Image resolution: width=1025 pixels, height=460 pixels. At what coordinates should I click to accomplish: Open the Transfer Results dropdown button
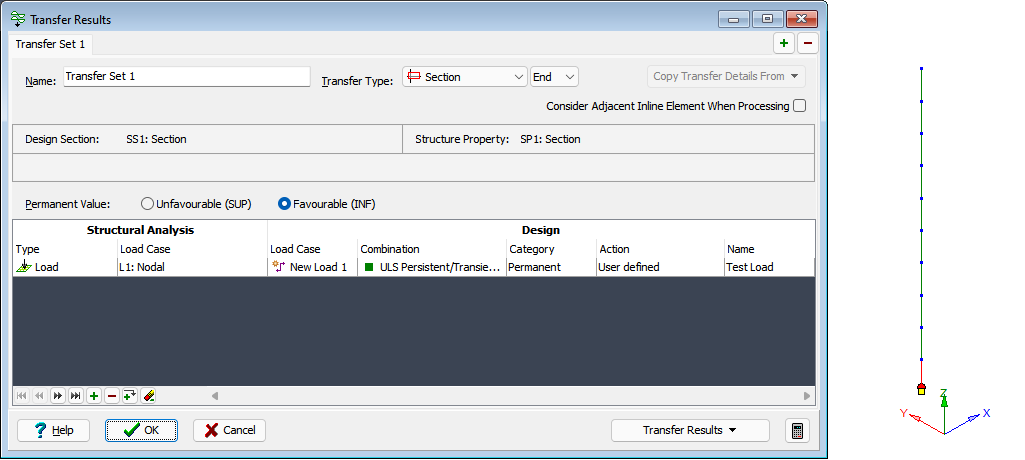(x=690, y=430)
